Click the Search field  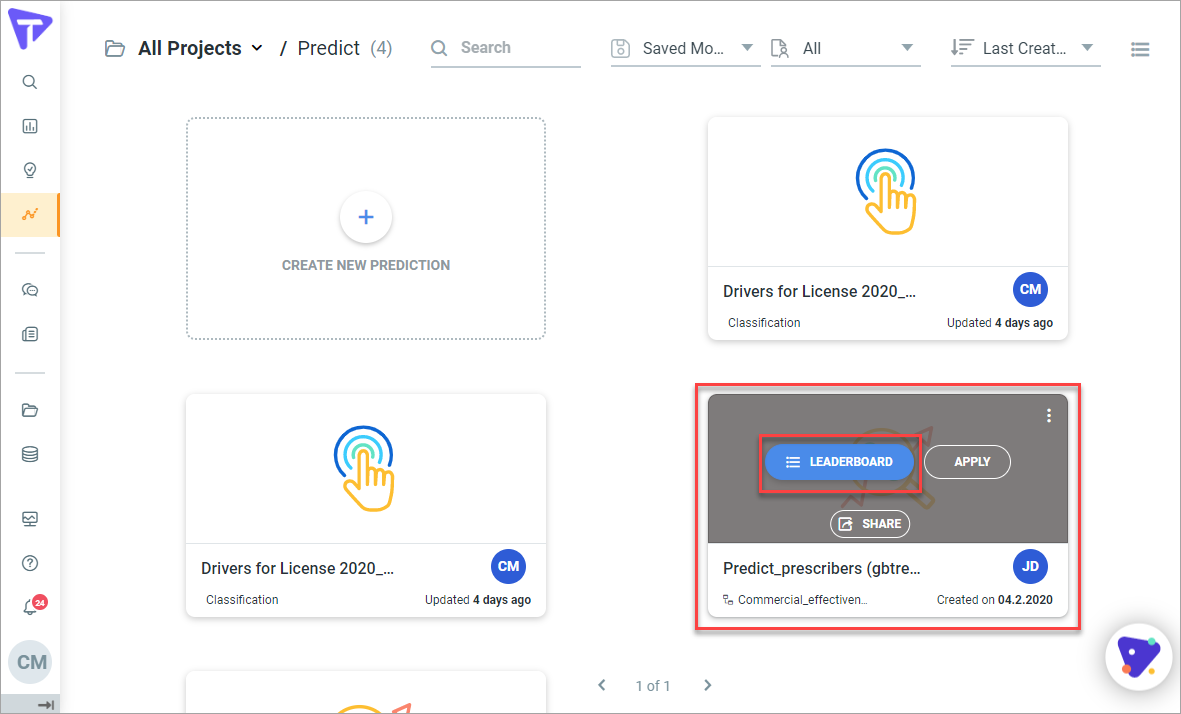click(x=505, y=48)
